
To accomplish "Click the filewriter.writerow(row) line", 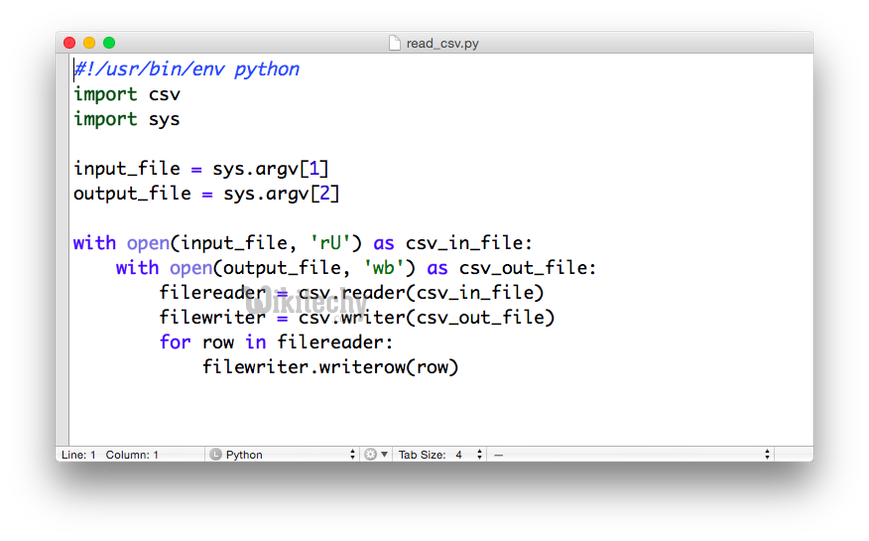I will click(330, 367).
